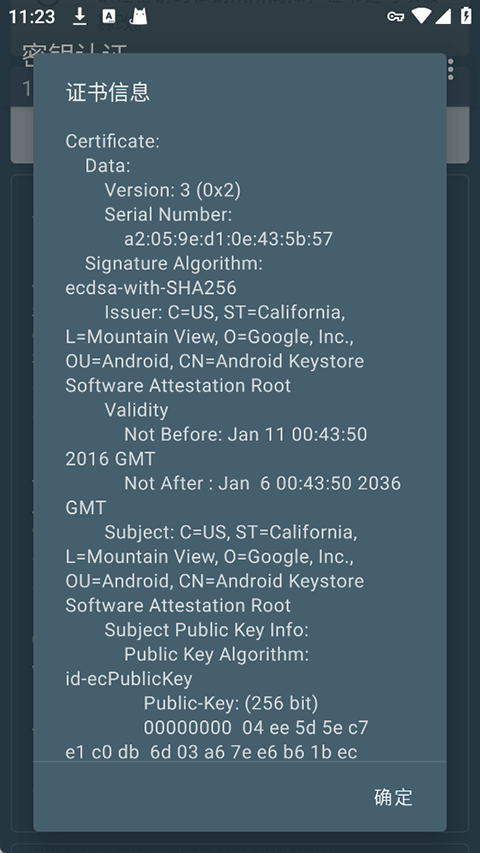The height and width of the screenshot is (853, 480).
Task: Tap the id-ecPublicKey algorithm text
Action: 129,679
